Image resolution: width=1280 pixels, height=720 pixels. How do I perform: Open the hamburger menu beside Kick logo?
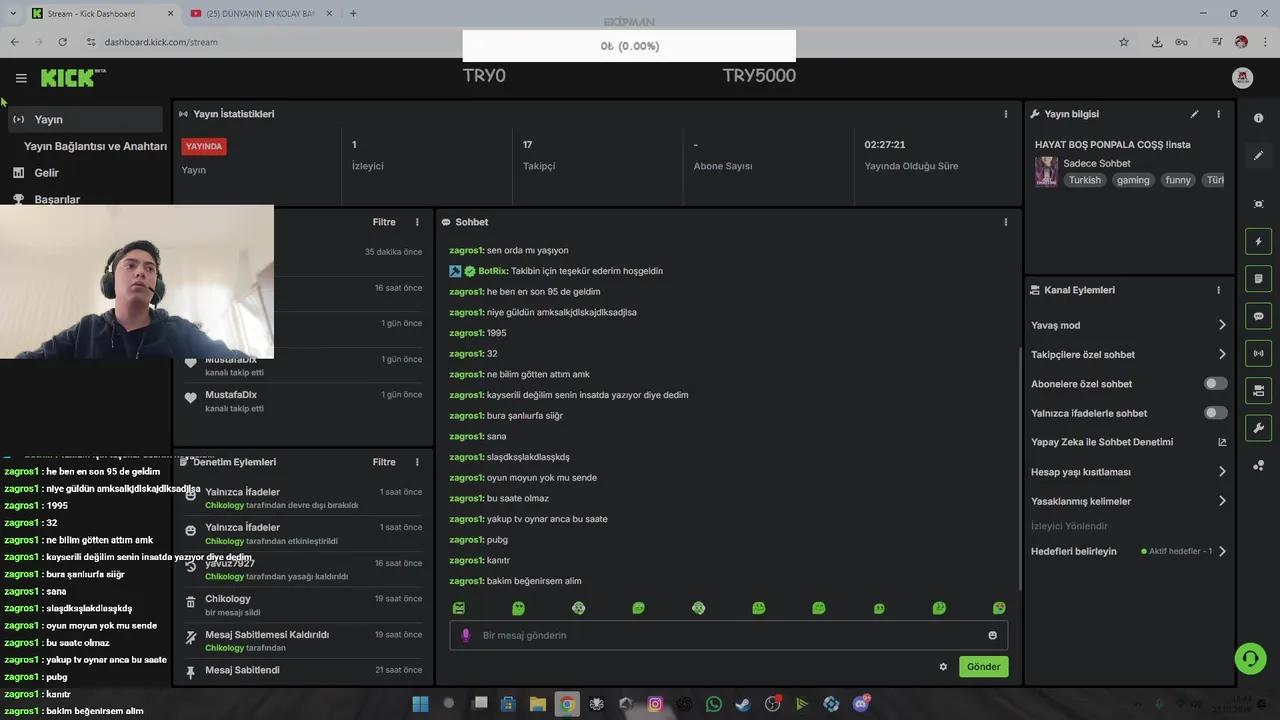(x=21, y=78)
